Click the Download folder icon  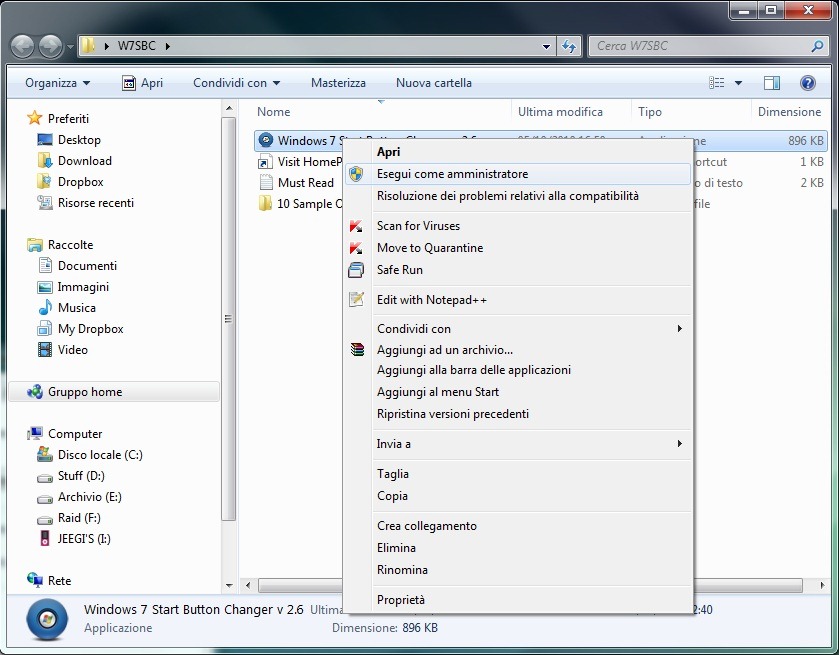coord(45,161)
